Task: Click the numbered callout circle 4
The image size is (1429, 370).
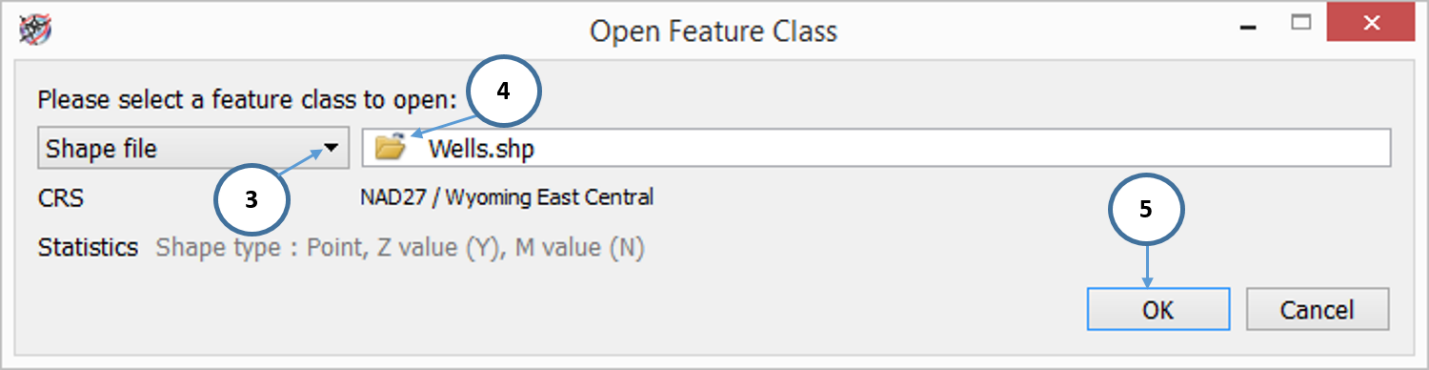Action: click(504, 91)
